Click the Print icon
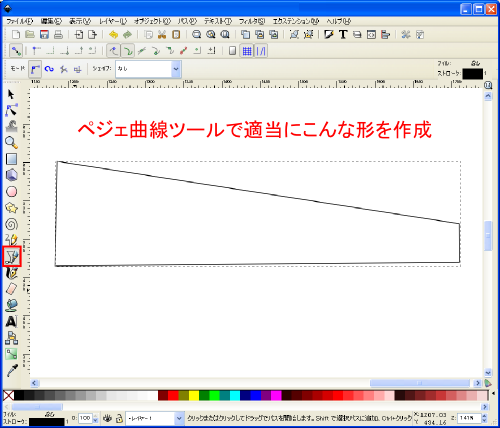The width and height of the screenshot is (500, 428). (x=58, y=34)
